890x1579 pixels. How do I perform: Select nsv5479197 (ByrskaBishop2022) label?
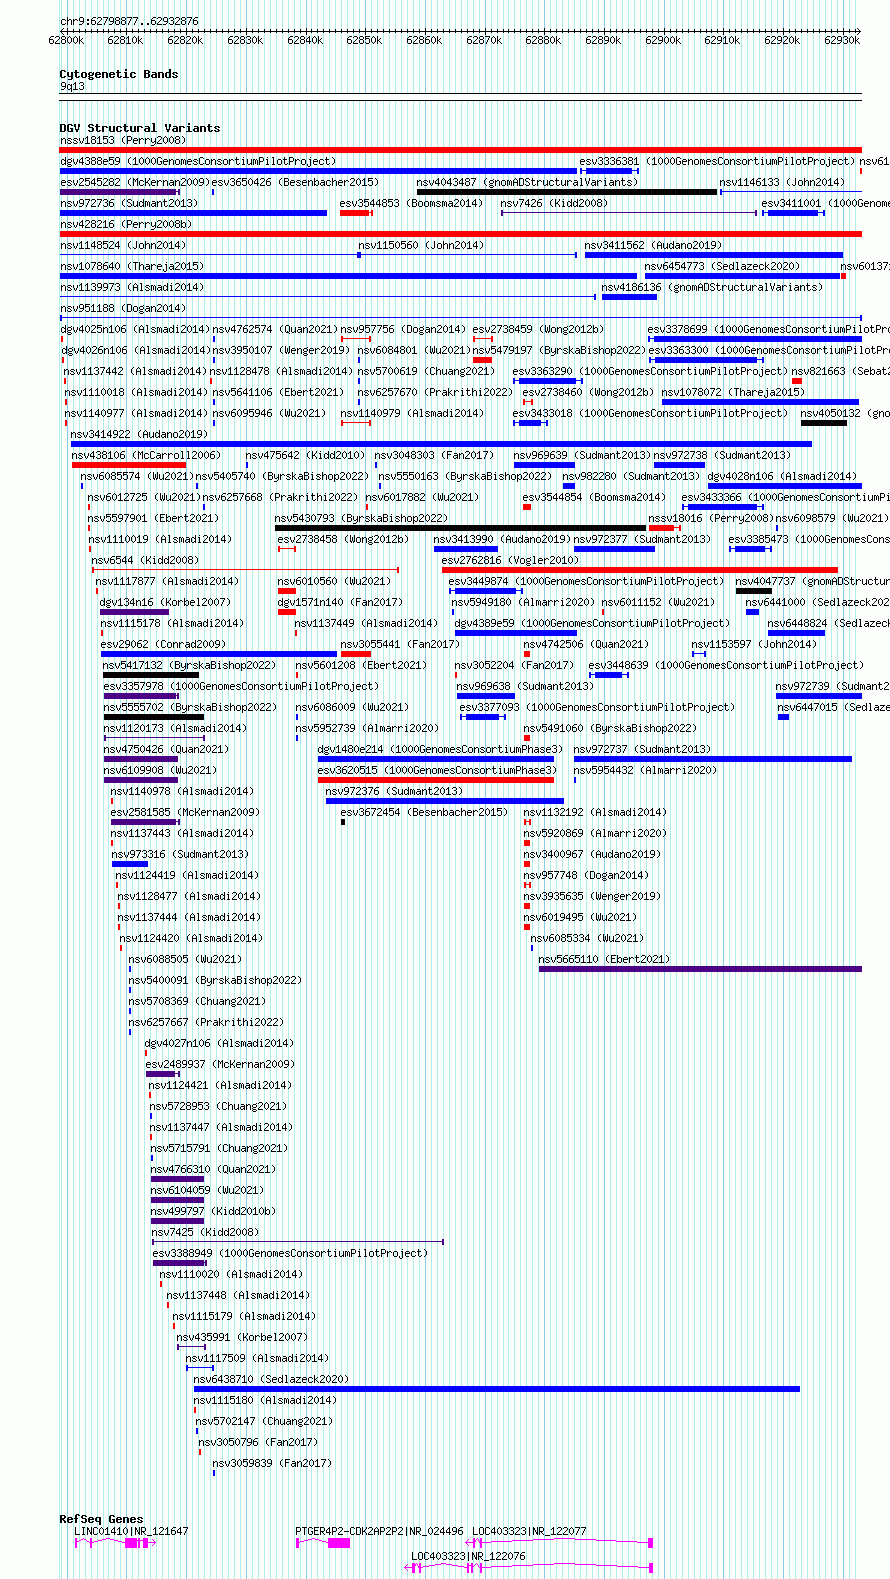point(560,351)
